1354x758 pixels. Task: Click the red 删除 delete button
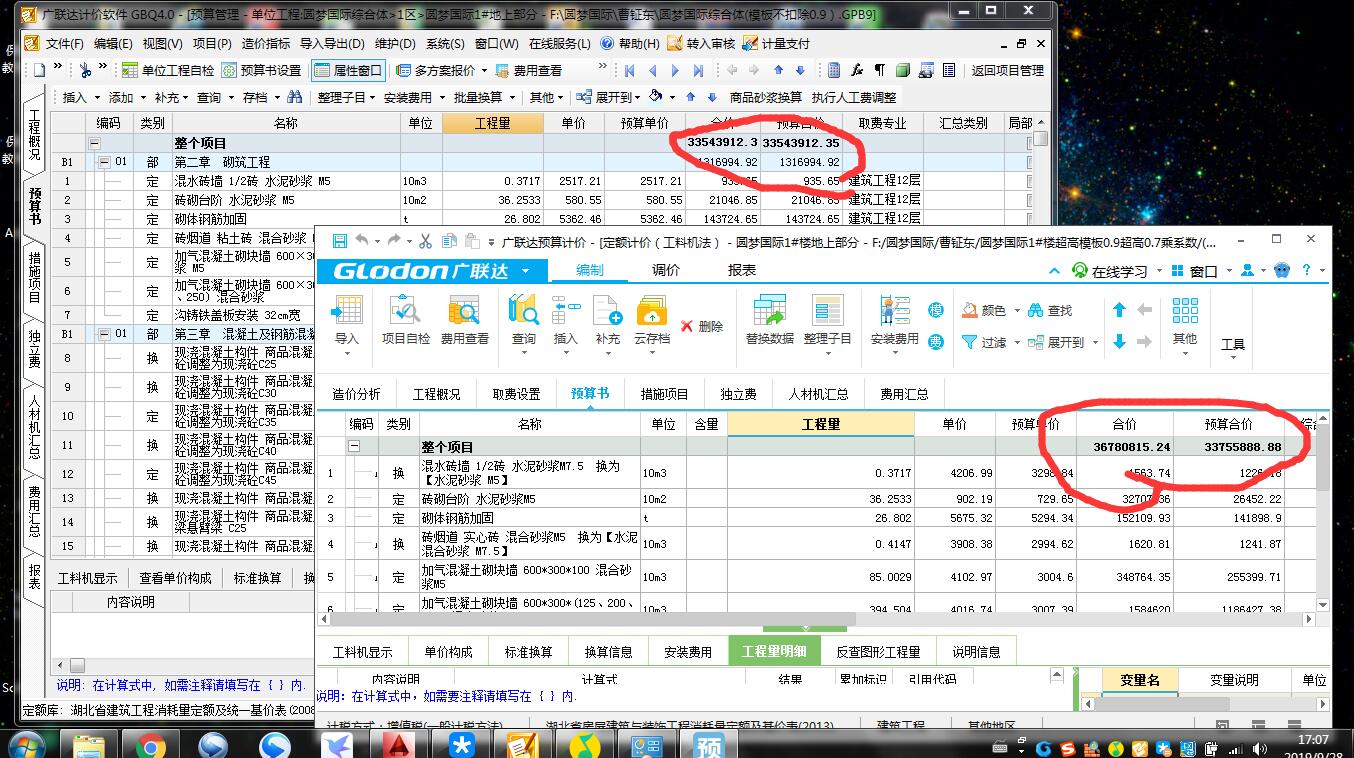pos(702,326)
